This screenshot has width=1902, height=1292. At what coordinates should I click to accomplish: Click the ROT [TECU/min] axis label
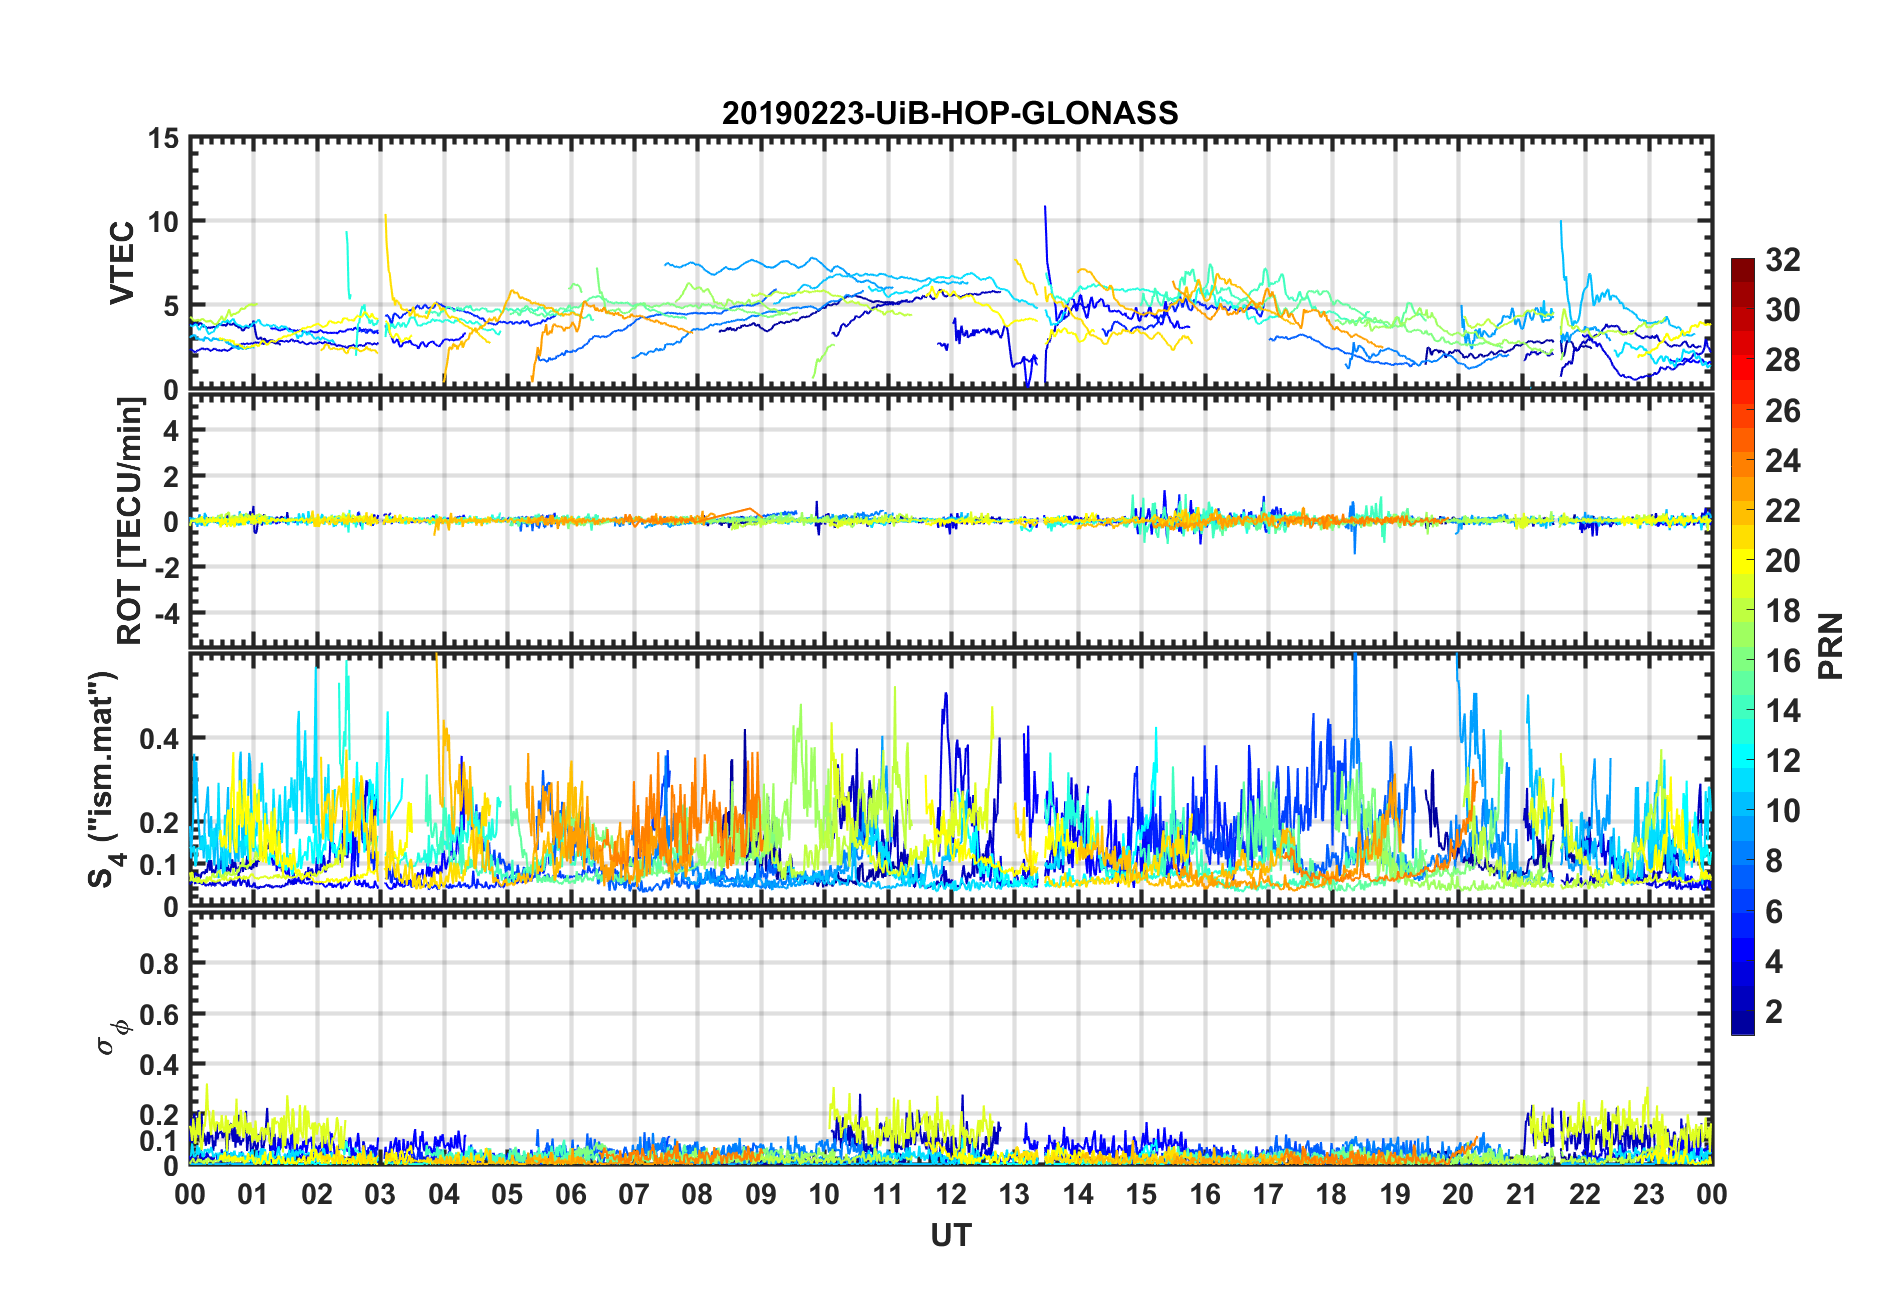pyautogui.click(x=129, y=521)
